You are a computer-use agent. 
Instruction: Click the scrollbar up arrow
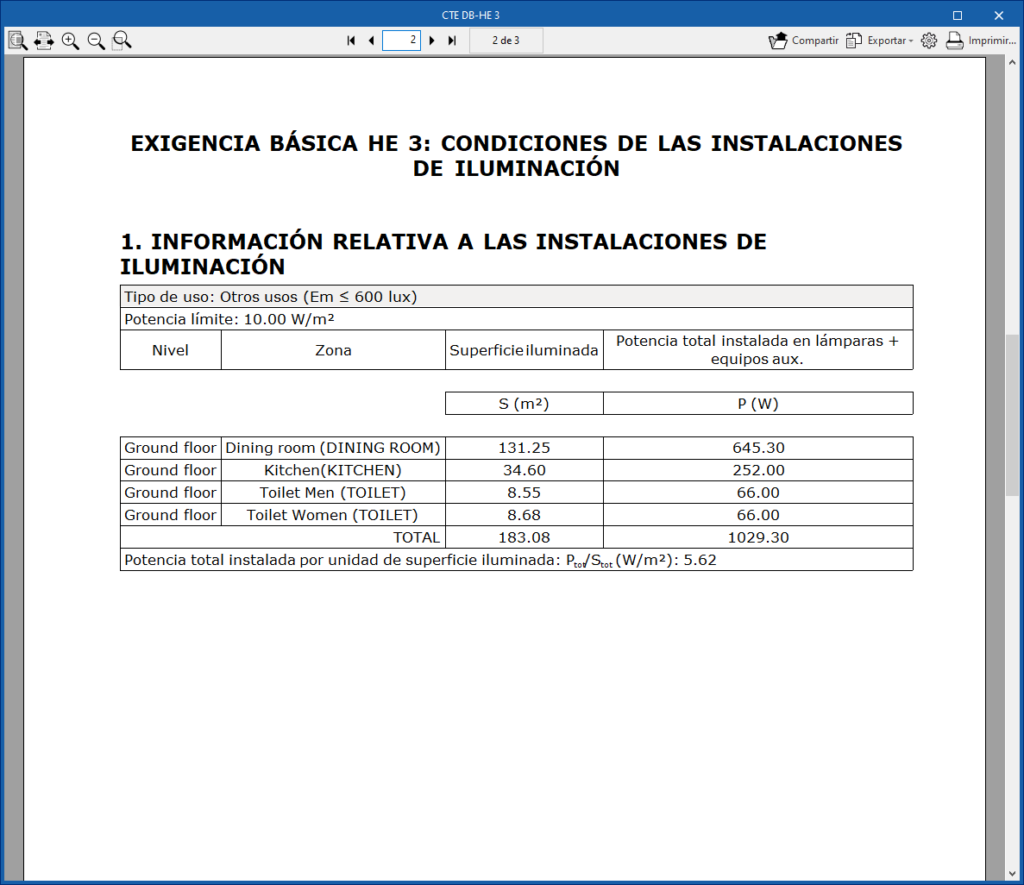(1012, 63)
